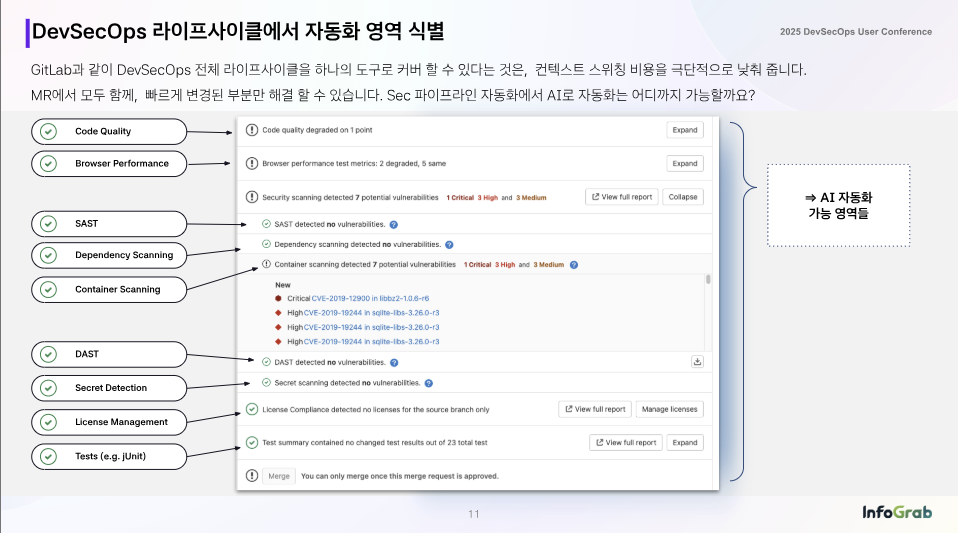Viewport: 958px width, 533px height.
Task: Click the Tests (e.g. jUnit) check icon
Action: point(48,457)
